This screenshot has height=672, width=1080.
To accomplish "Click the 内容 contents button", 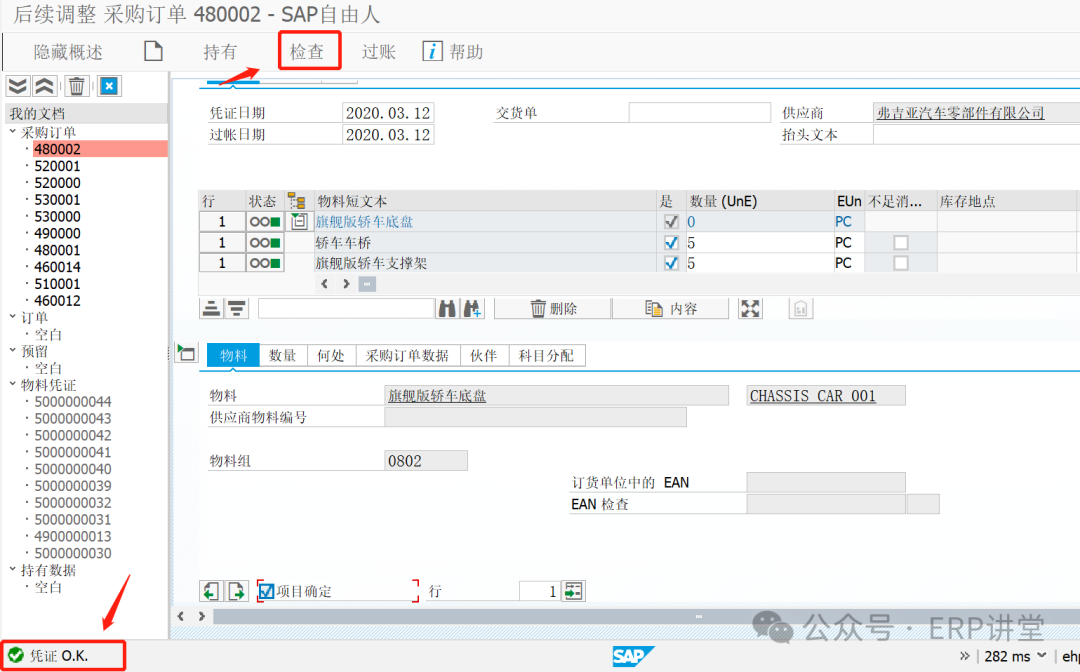I will (670, 308).
